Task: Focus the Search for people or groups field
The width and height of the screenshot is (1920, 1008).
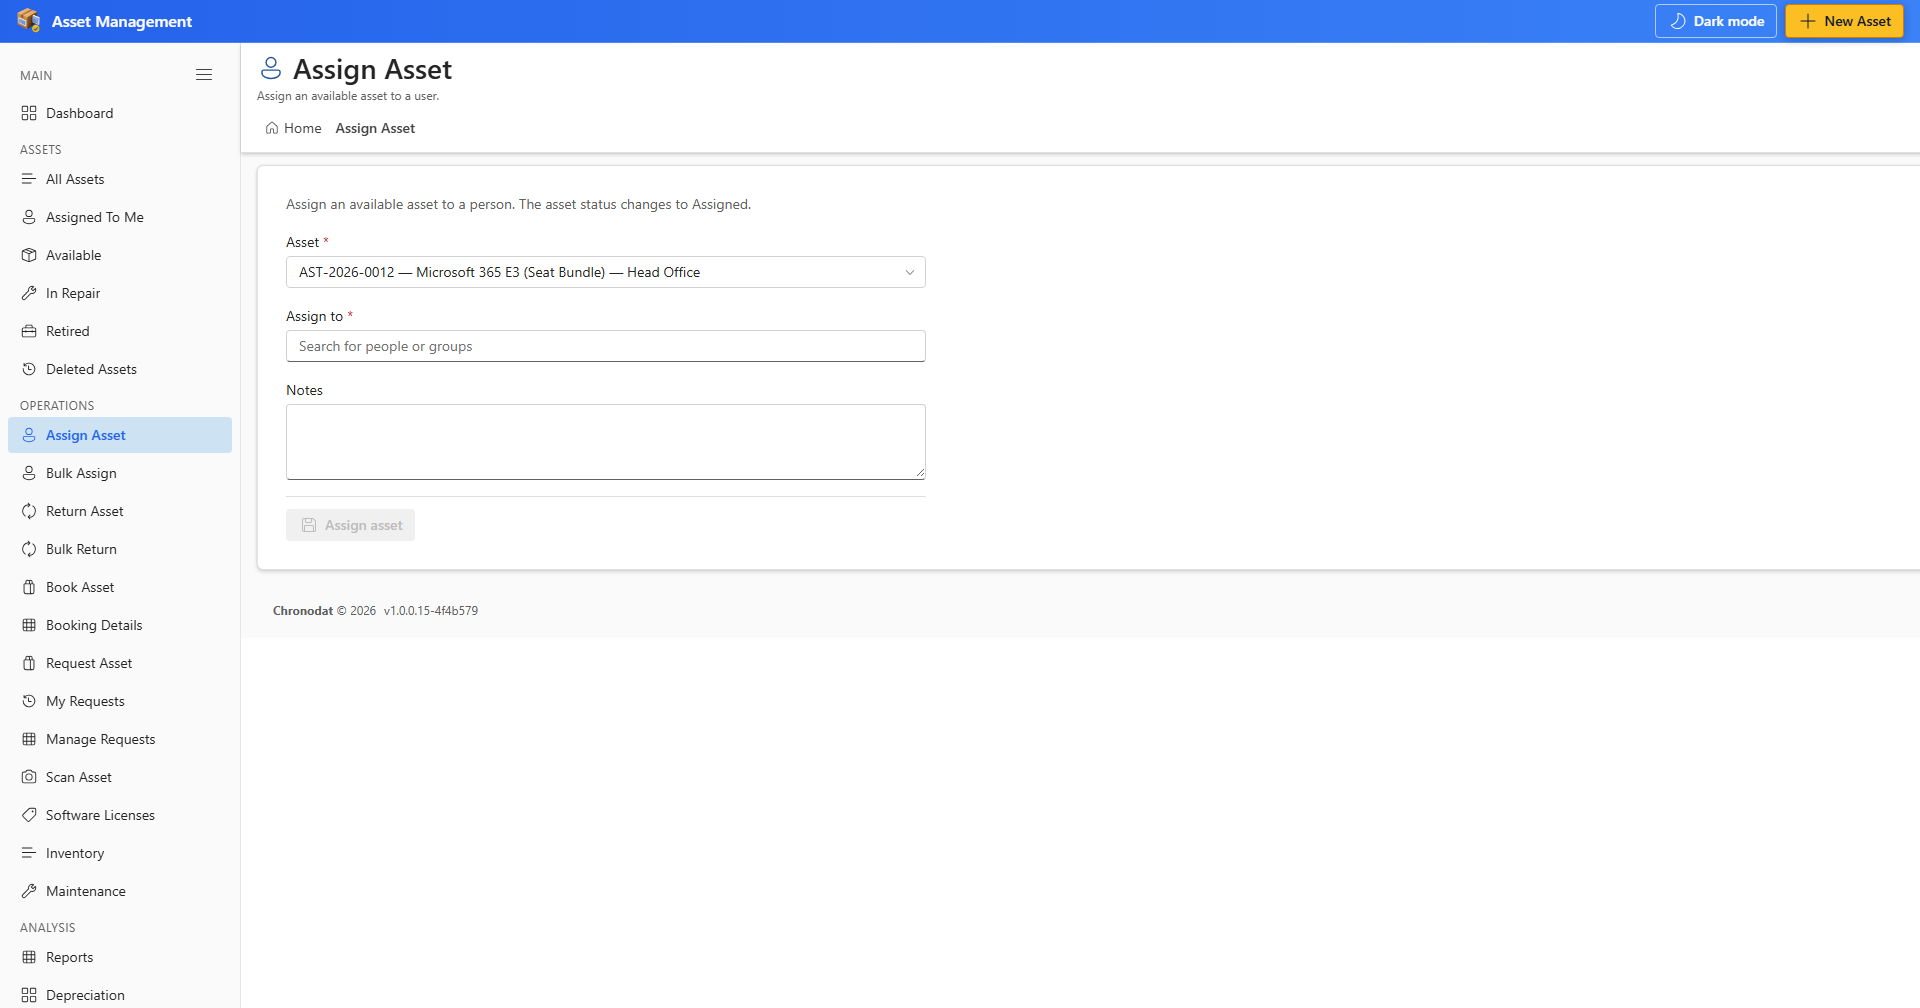Action: pyautogui.click(x=605, y=346)
